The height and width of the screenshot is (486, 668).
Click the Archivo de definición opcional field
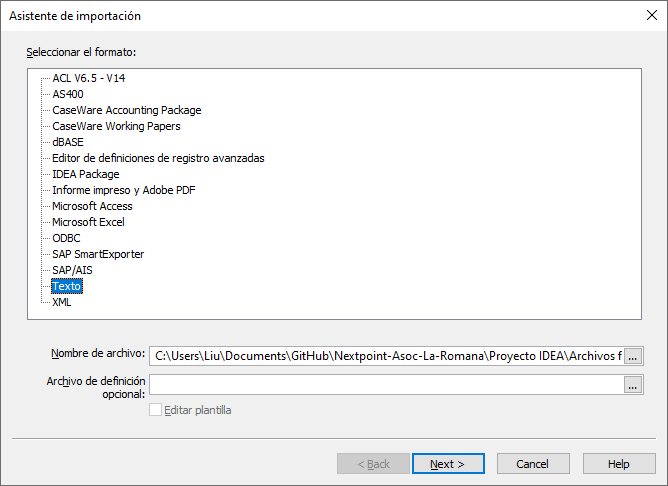click(x=386, y=384)
